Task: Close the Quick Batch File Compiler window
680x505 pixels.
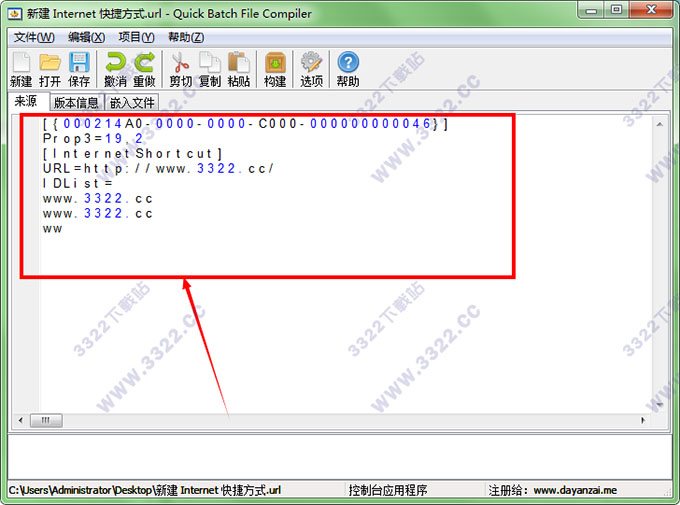Action: 651,10
